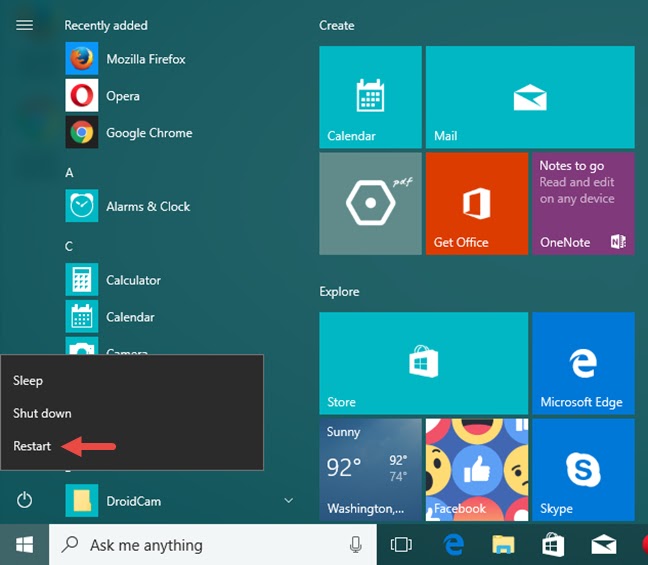Viewport: 648px width, 565px height.
Task: Open Mail from the taskbar
Action: click(603, 545)
